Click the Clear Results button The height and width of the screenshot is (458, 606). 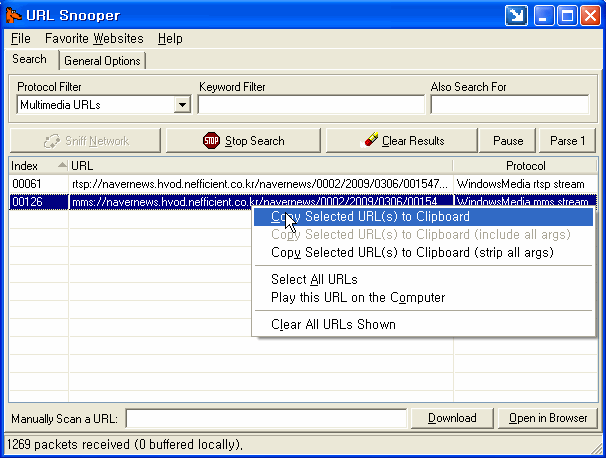[402, 141]
